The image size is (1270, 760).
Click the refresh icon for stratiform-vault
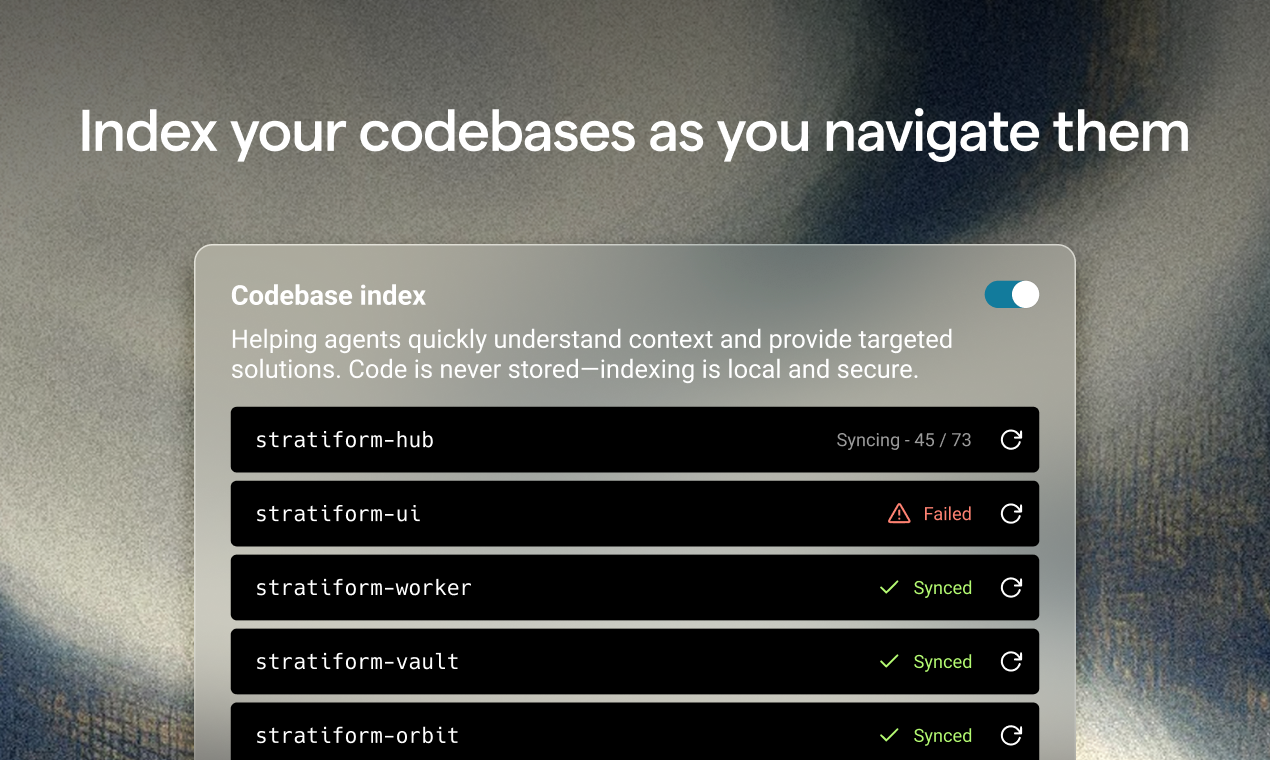pyautogui.click(x=1011, y=662)
